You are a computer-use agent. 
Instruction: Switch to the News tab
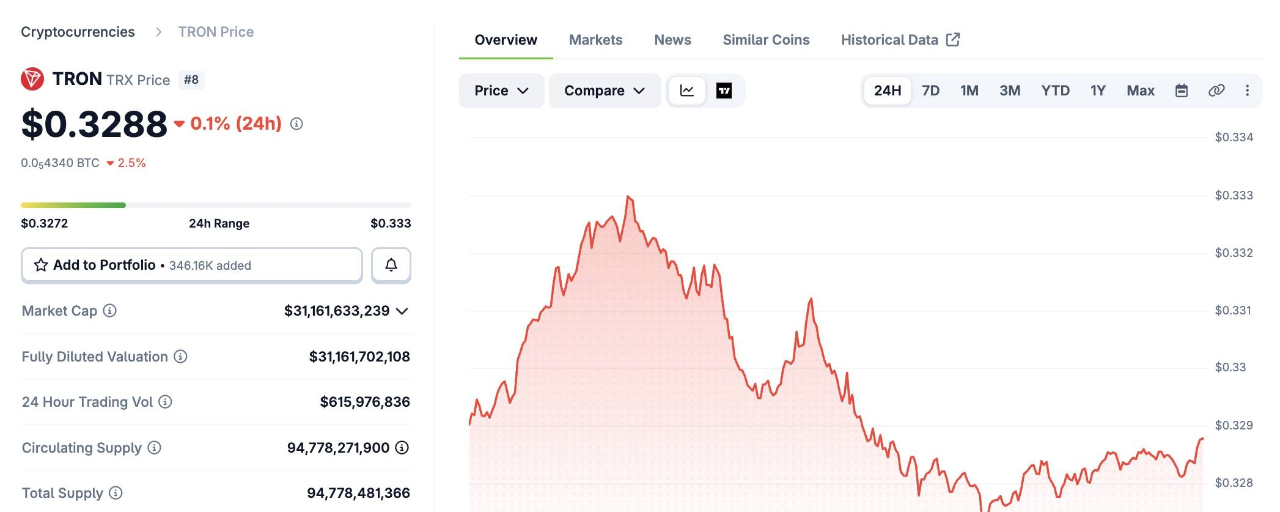(x=673, y=40)
